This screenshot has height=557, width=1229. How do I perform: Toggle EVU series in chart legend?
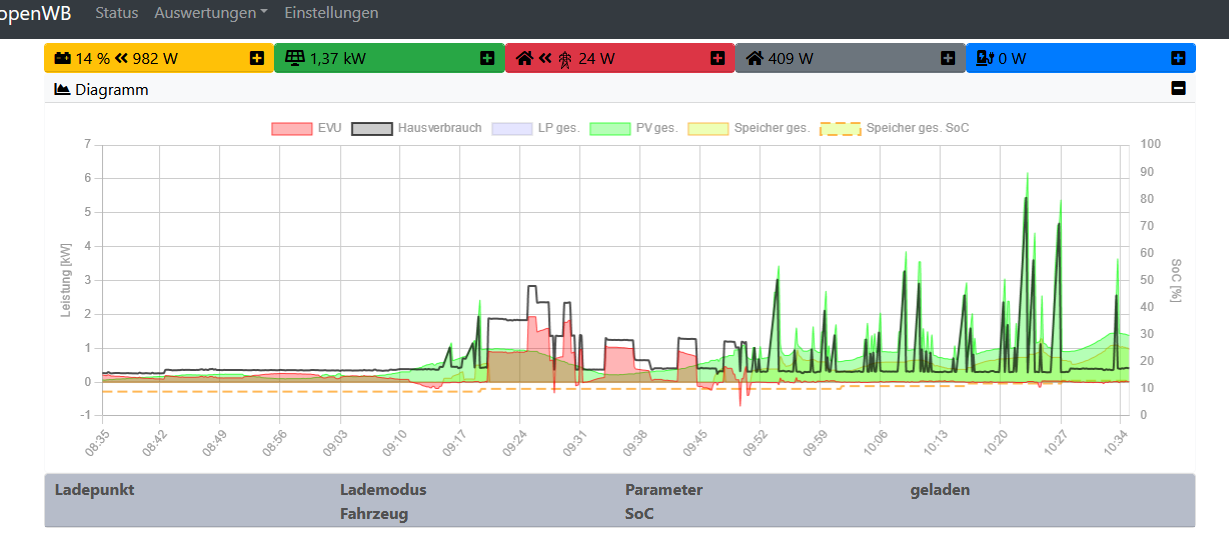(x=306, y=128)
